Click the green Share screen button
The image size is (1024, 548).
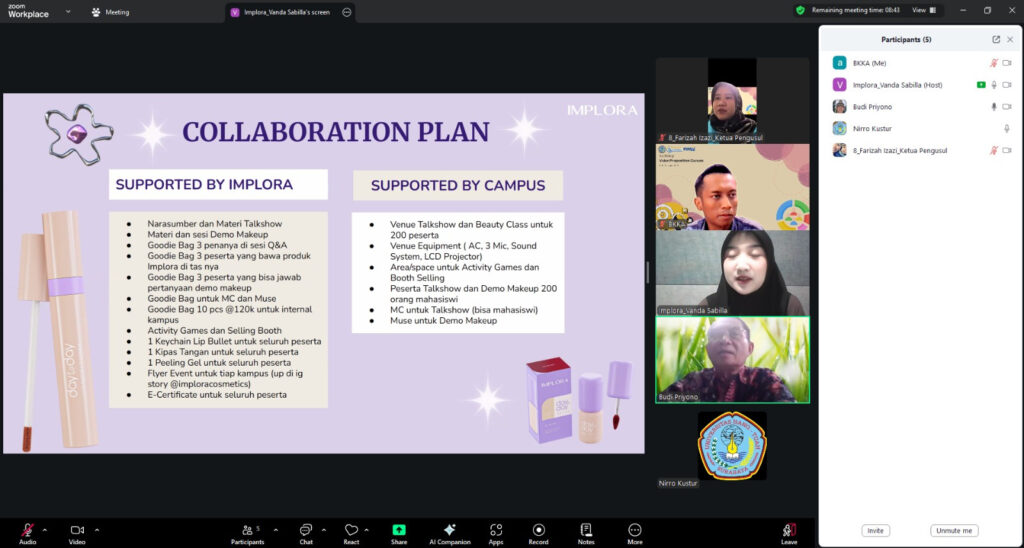(x=399, y=530)
